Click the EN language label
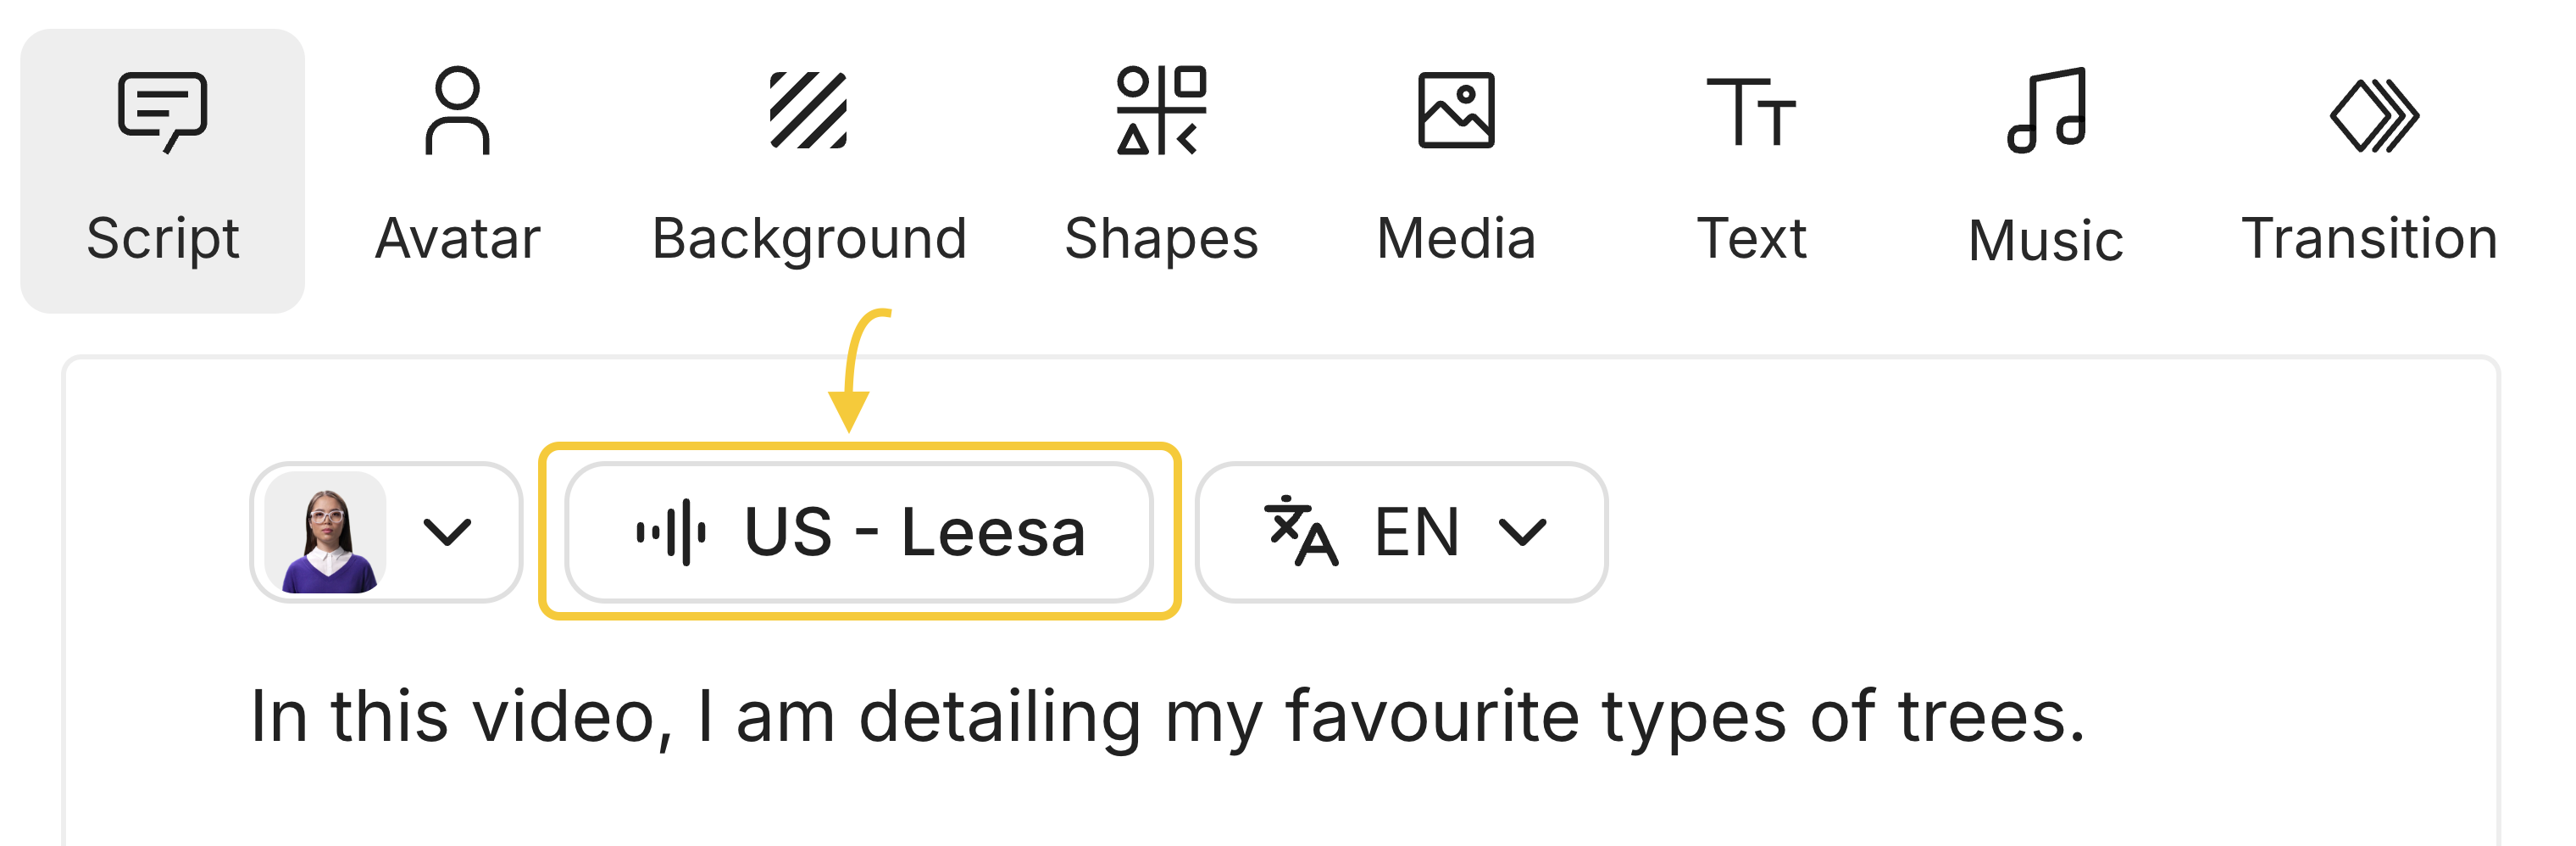This screenshot has height=846, width=2576. (x=1416, y=531)
